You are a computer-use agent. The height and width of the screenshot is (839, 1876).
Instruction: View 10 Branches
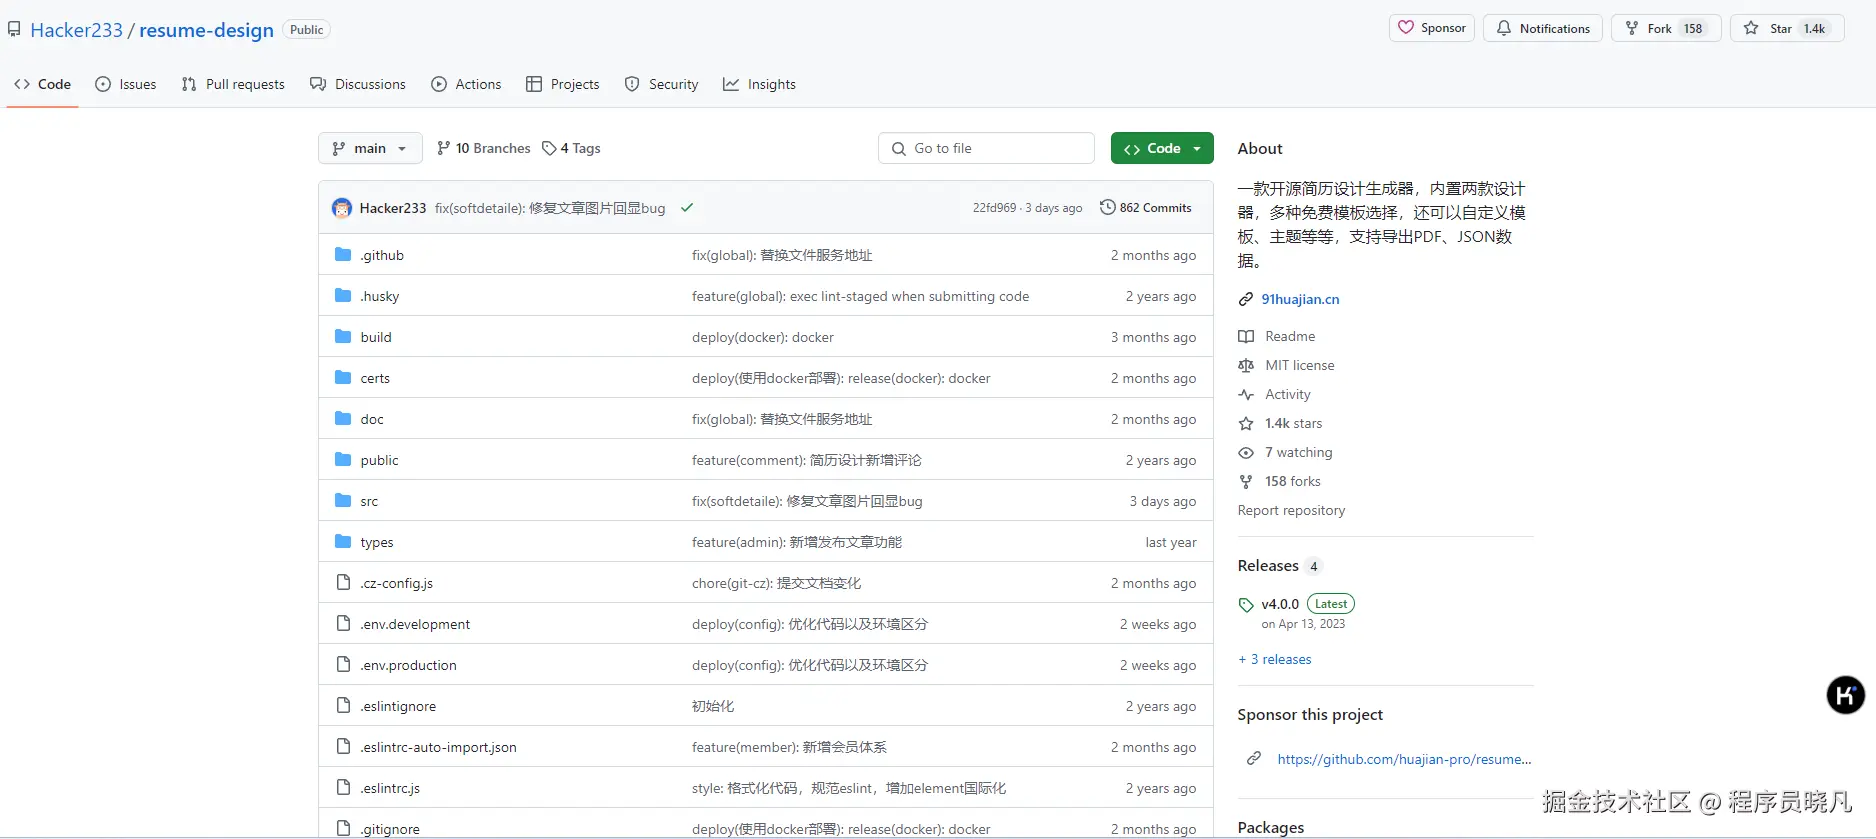484,148
